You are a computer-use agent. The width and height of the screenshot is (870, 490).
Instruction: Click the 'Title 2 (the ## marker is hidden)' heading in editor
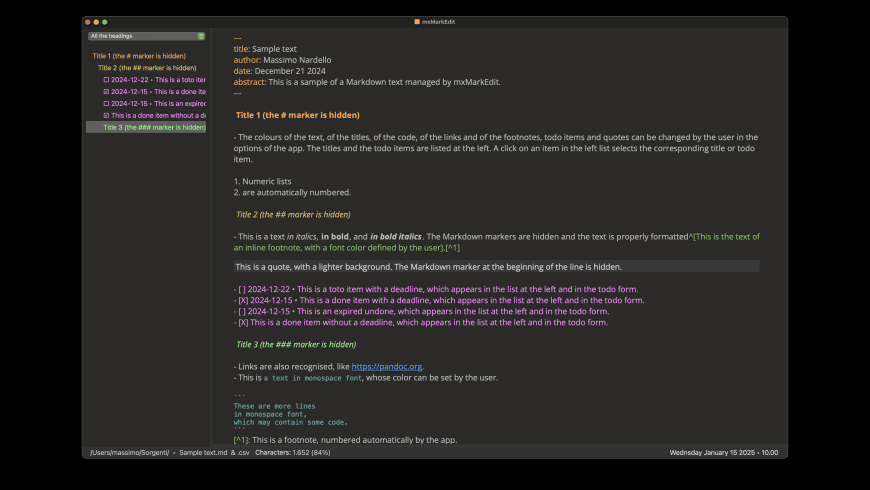point(293,214)
